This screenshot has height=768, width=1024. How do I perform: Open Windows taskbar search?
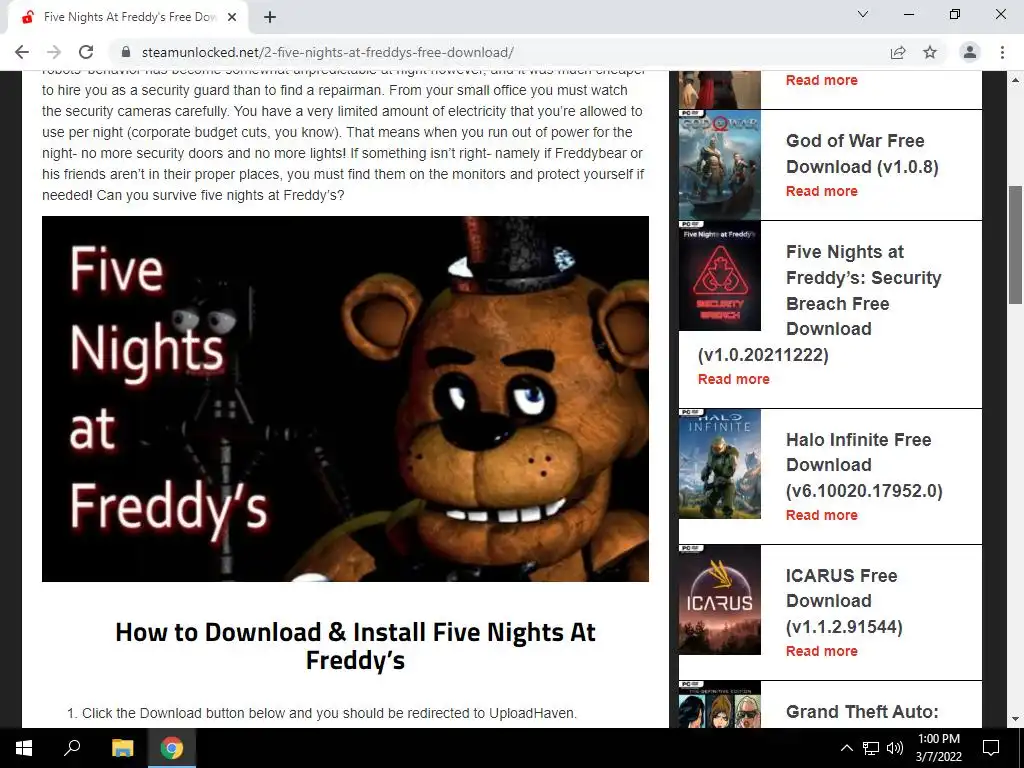pos(72,748)
